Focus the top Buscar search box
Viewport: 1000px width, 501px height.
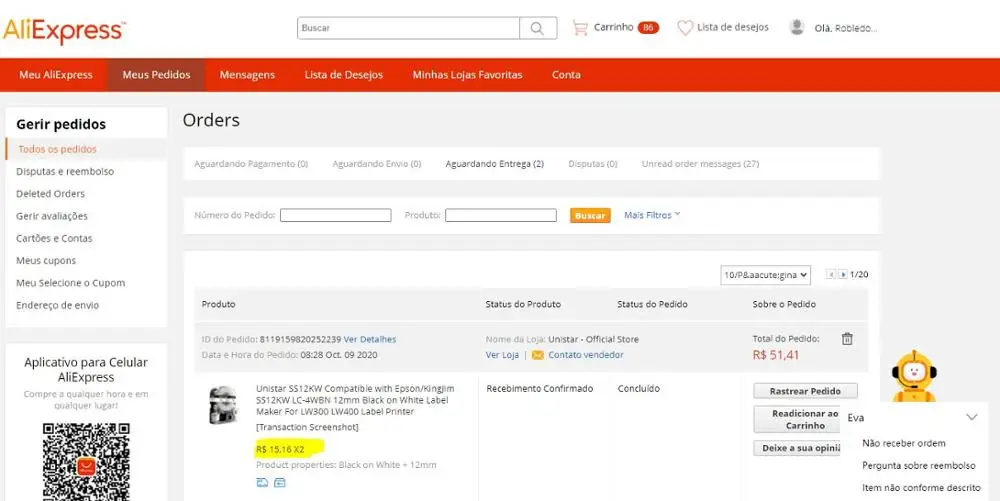[x=408, y=28]
